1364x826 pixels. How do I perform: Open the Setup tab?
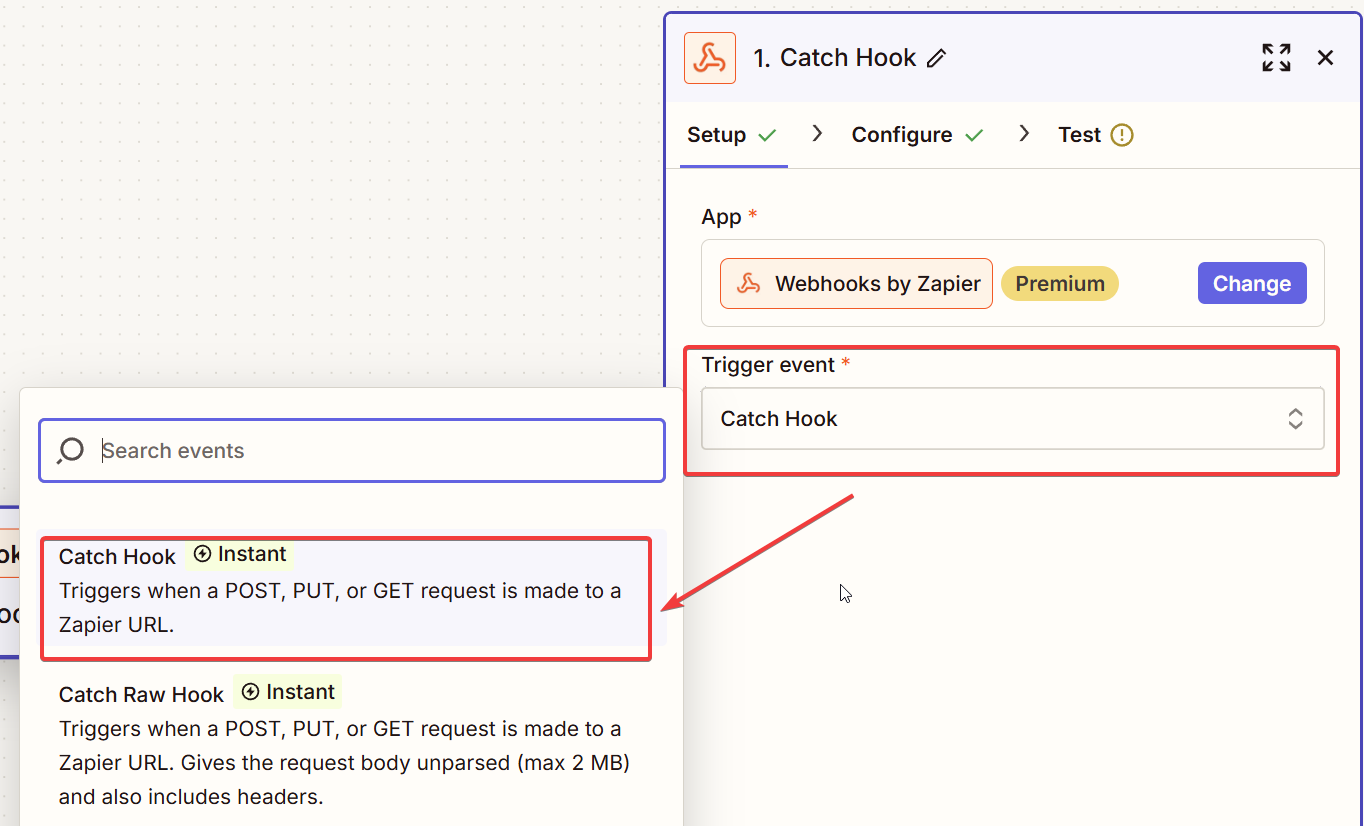pyautogui.click(x=732, y=135)
